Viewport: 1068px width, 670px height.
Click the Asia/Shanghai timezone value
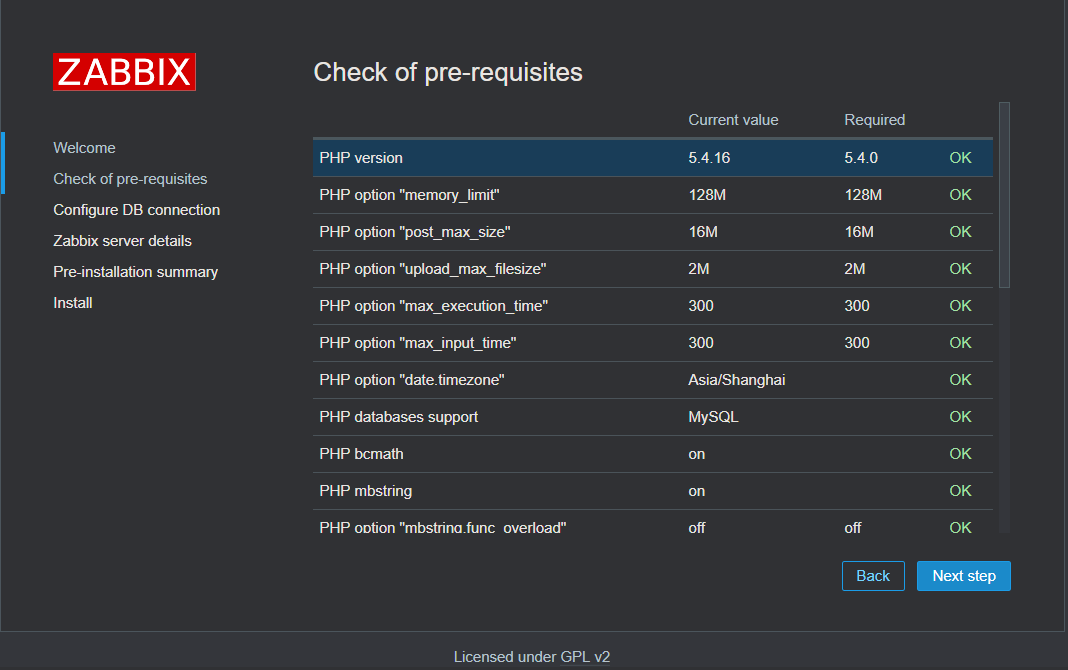click(736, 380)
